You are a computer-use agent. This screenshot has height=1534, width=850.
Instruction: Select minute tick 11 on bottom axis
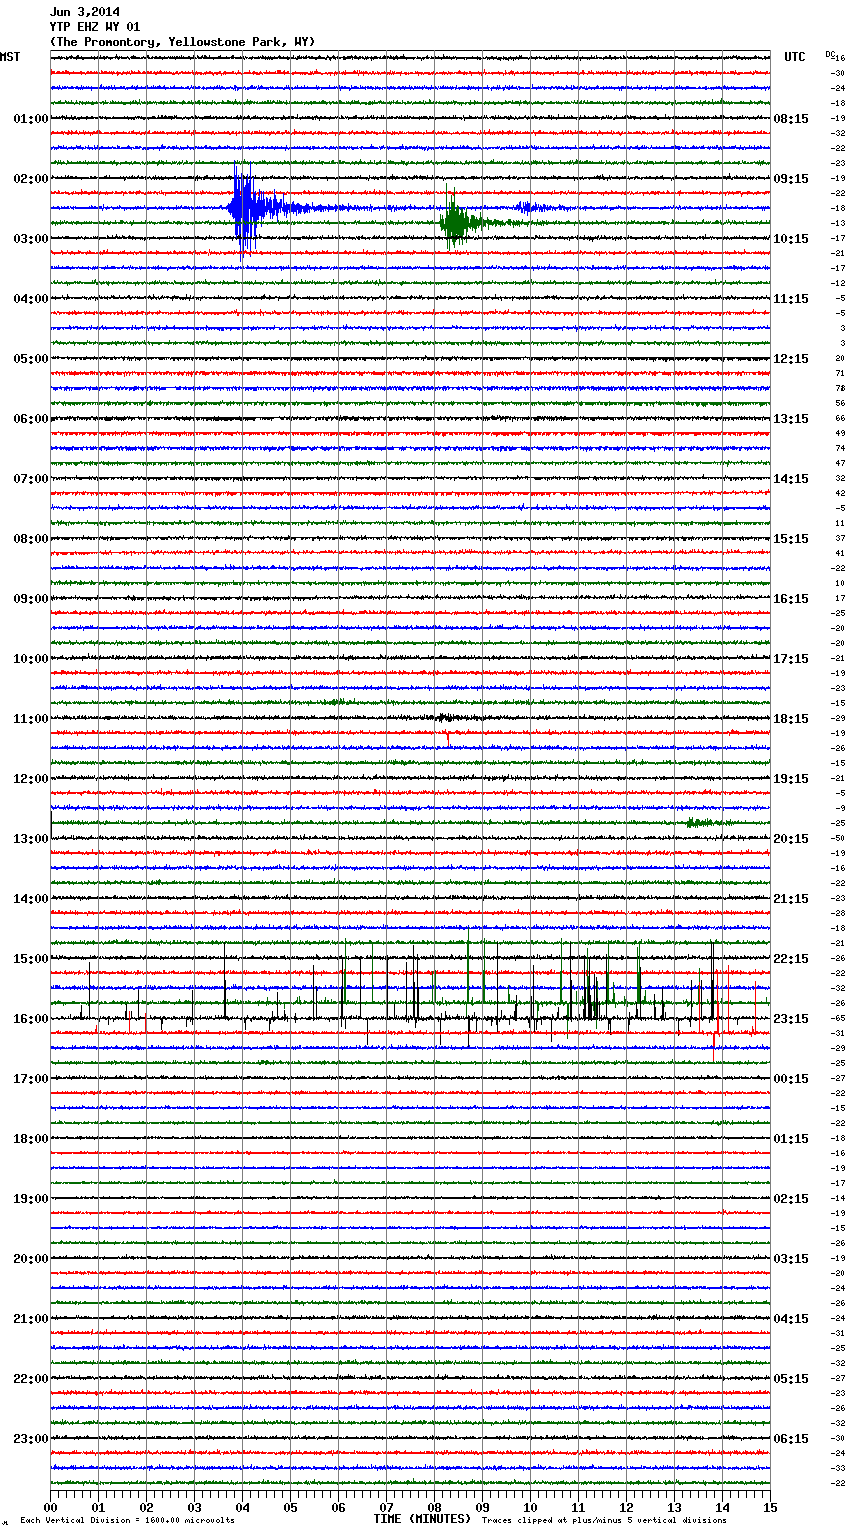578,1507
